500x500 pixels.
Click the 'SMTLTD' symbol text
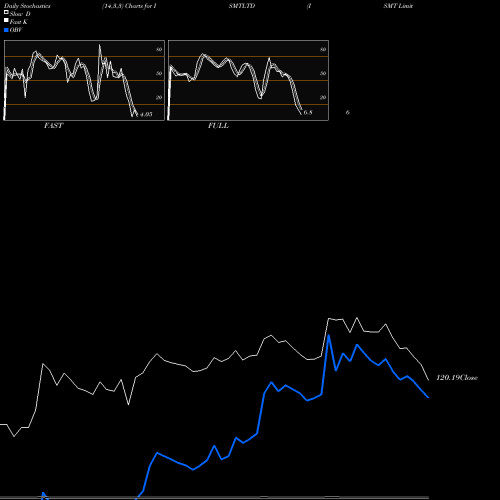point(242,6)
